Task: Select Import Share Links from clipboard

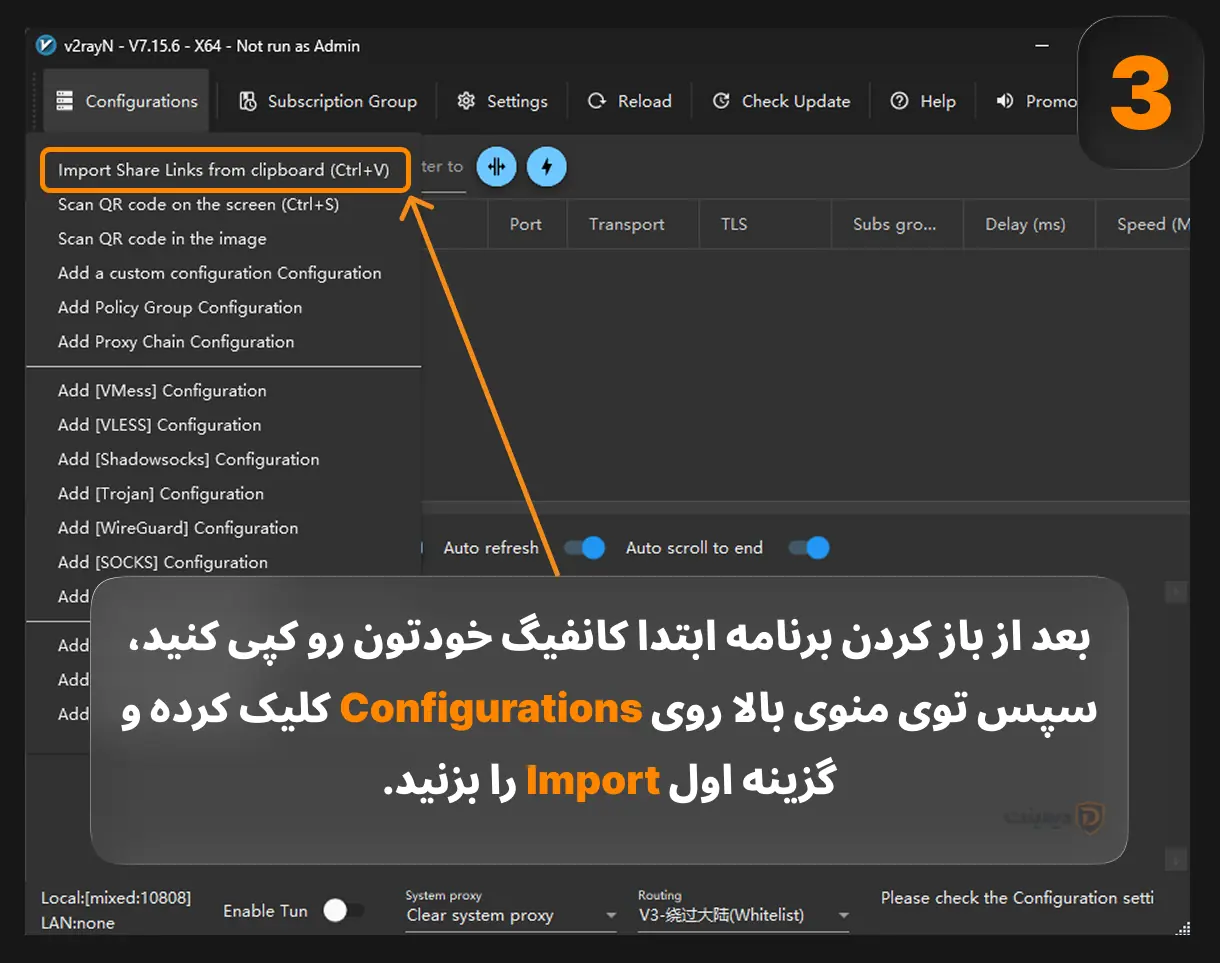Action: click(224, 170)
